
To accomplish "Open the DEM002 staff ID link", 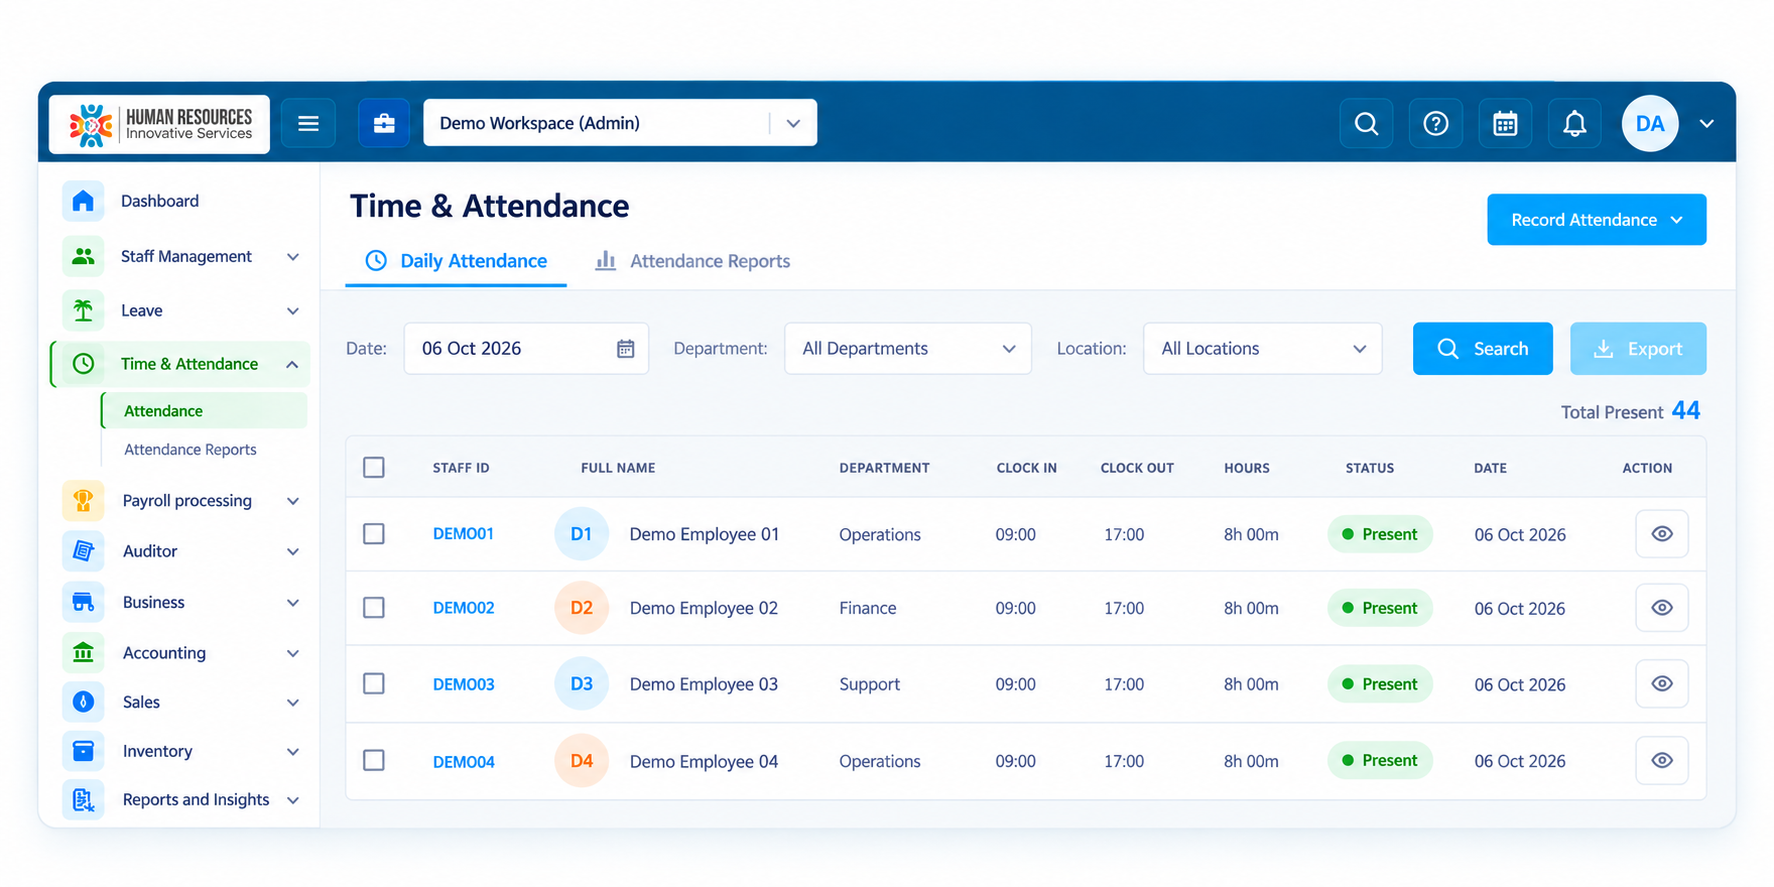I will pyautogui.click(x=463, y=608).
